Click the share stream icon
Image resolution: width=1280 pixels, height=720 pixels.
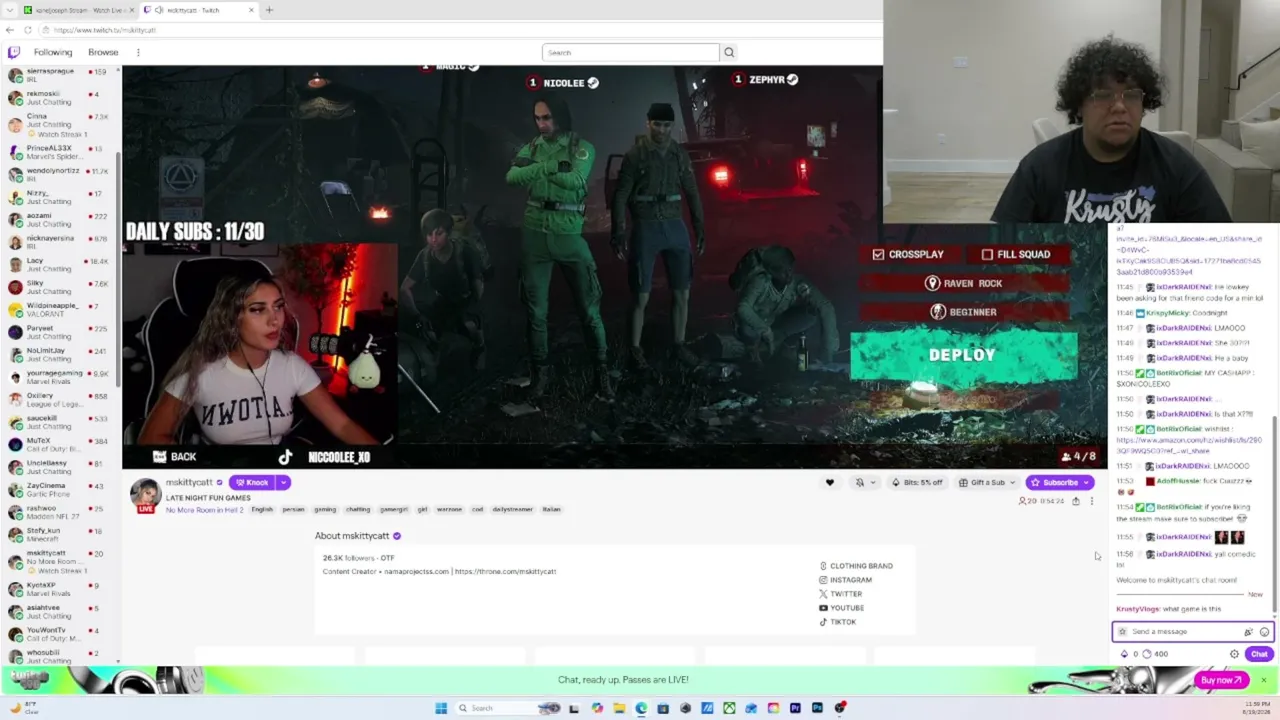click(1076, 501)
